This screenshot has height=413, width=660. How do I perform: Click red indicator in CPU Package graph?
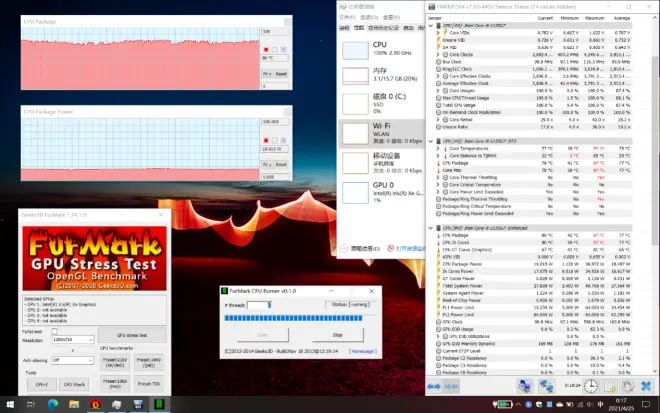pyautogui.click(x=266, y=50)
